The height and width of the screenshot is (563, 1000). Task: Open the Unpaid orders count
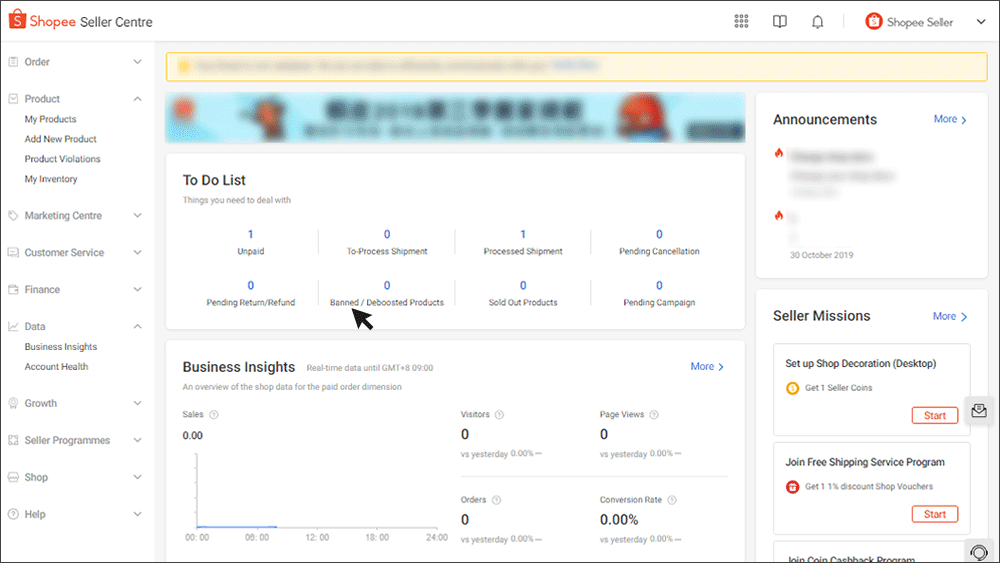pos(251,235)
